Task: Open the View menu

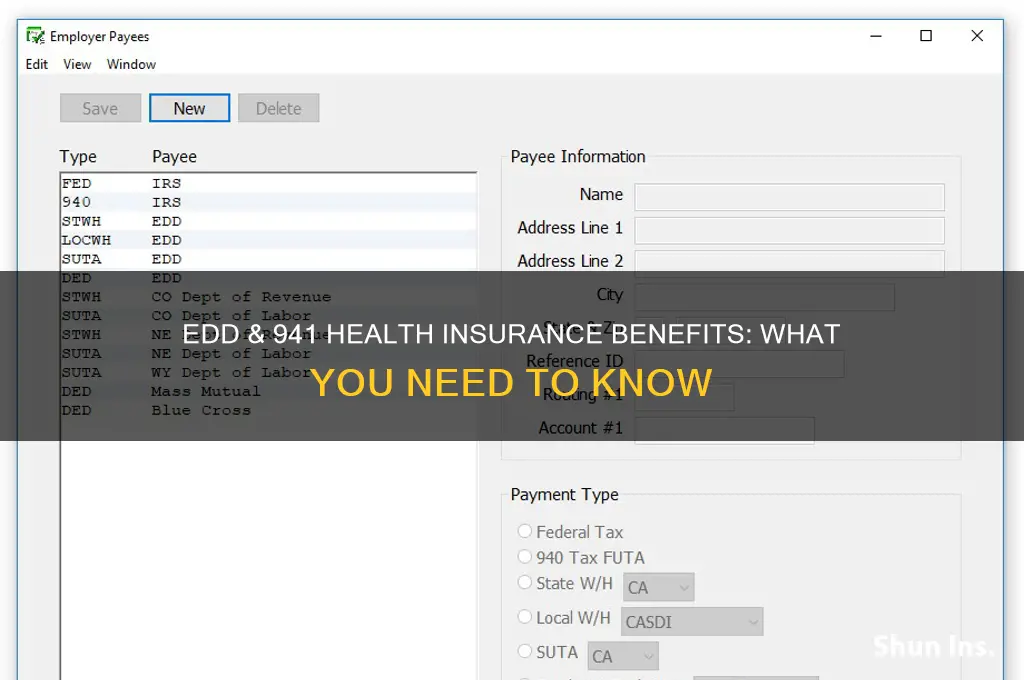Action: point(77,64)
